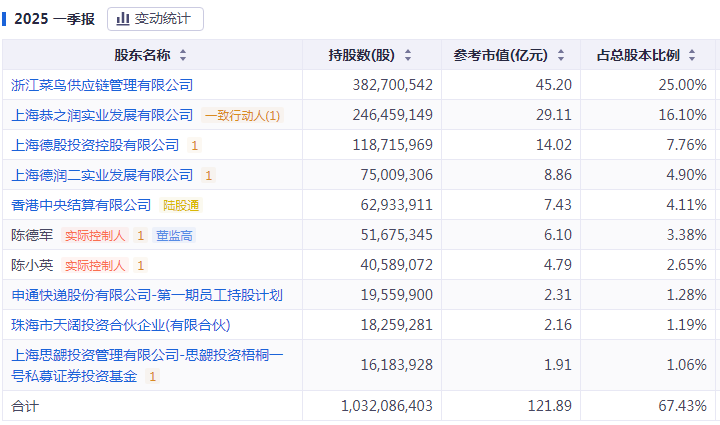Image resolution: width=720 pixels, height=425 pixels.
Task: Select share count 118,715,969
Action: 393,145
